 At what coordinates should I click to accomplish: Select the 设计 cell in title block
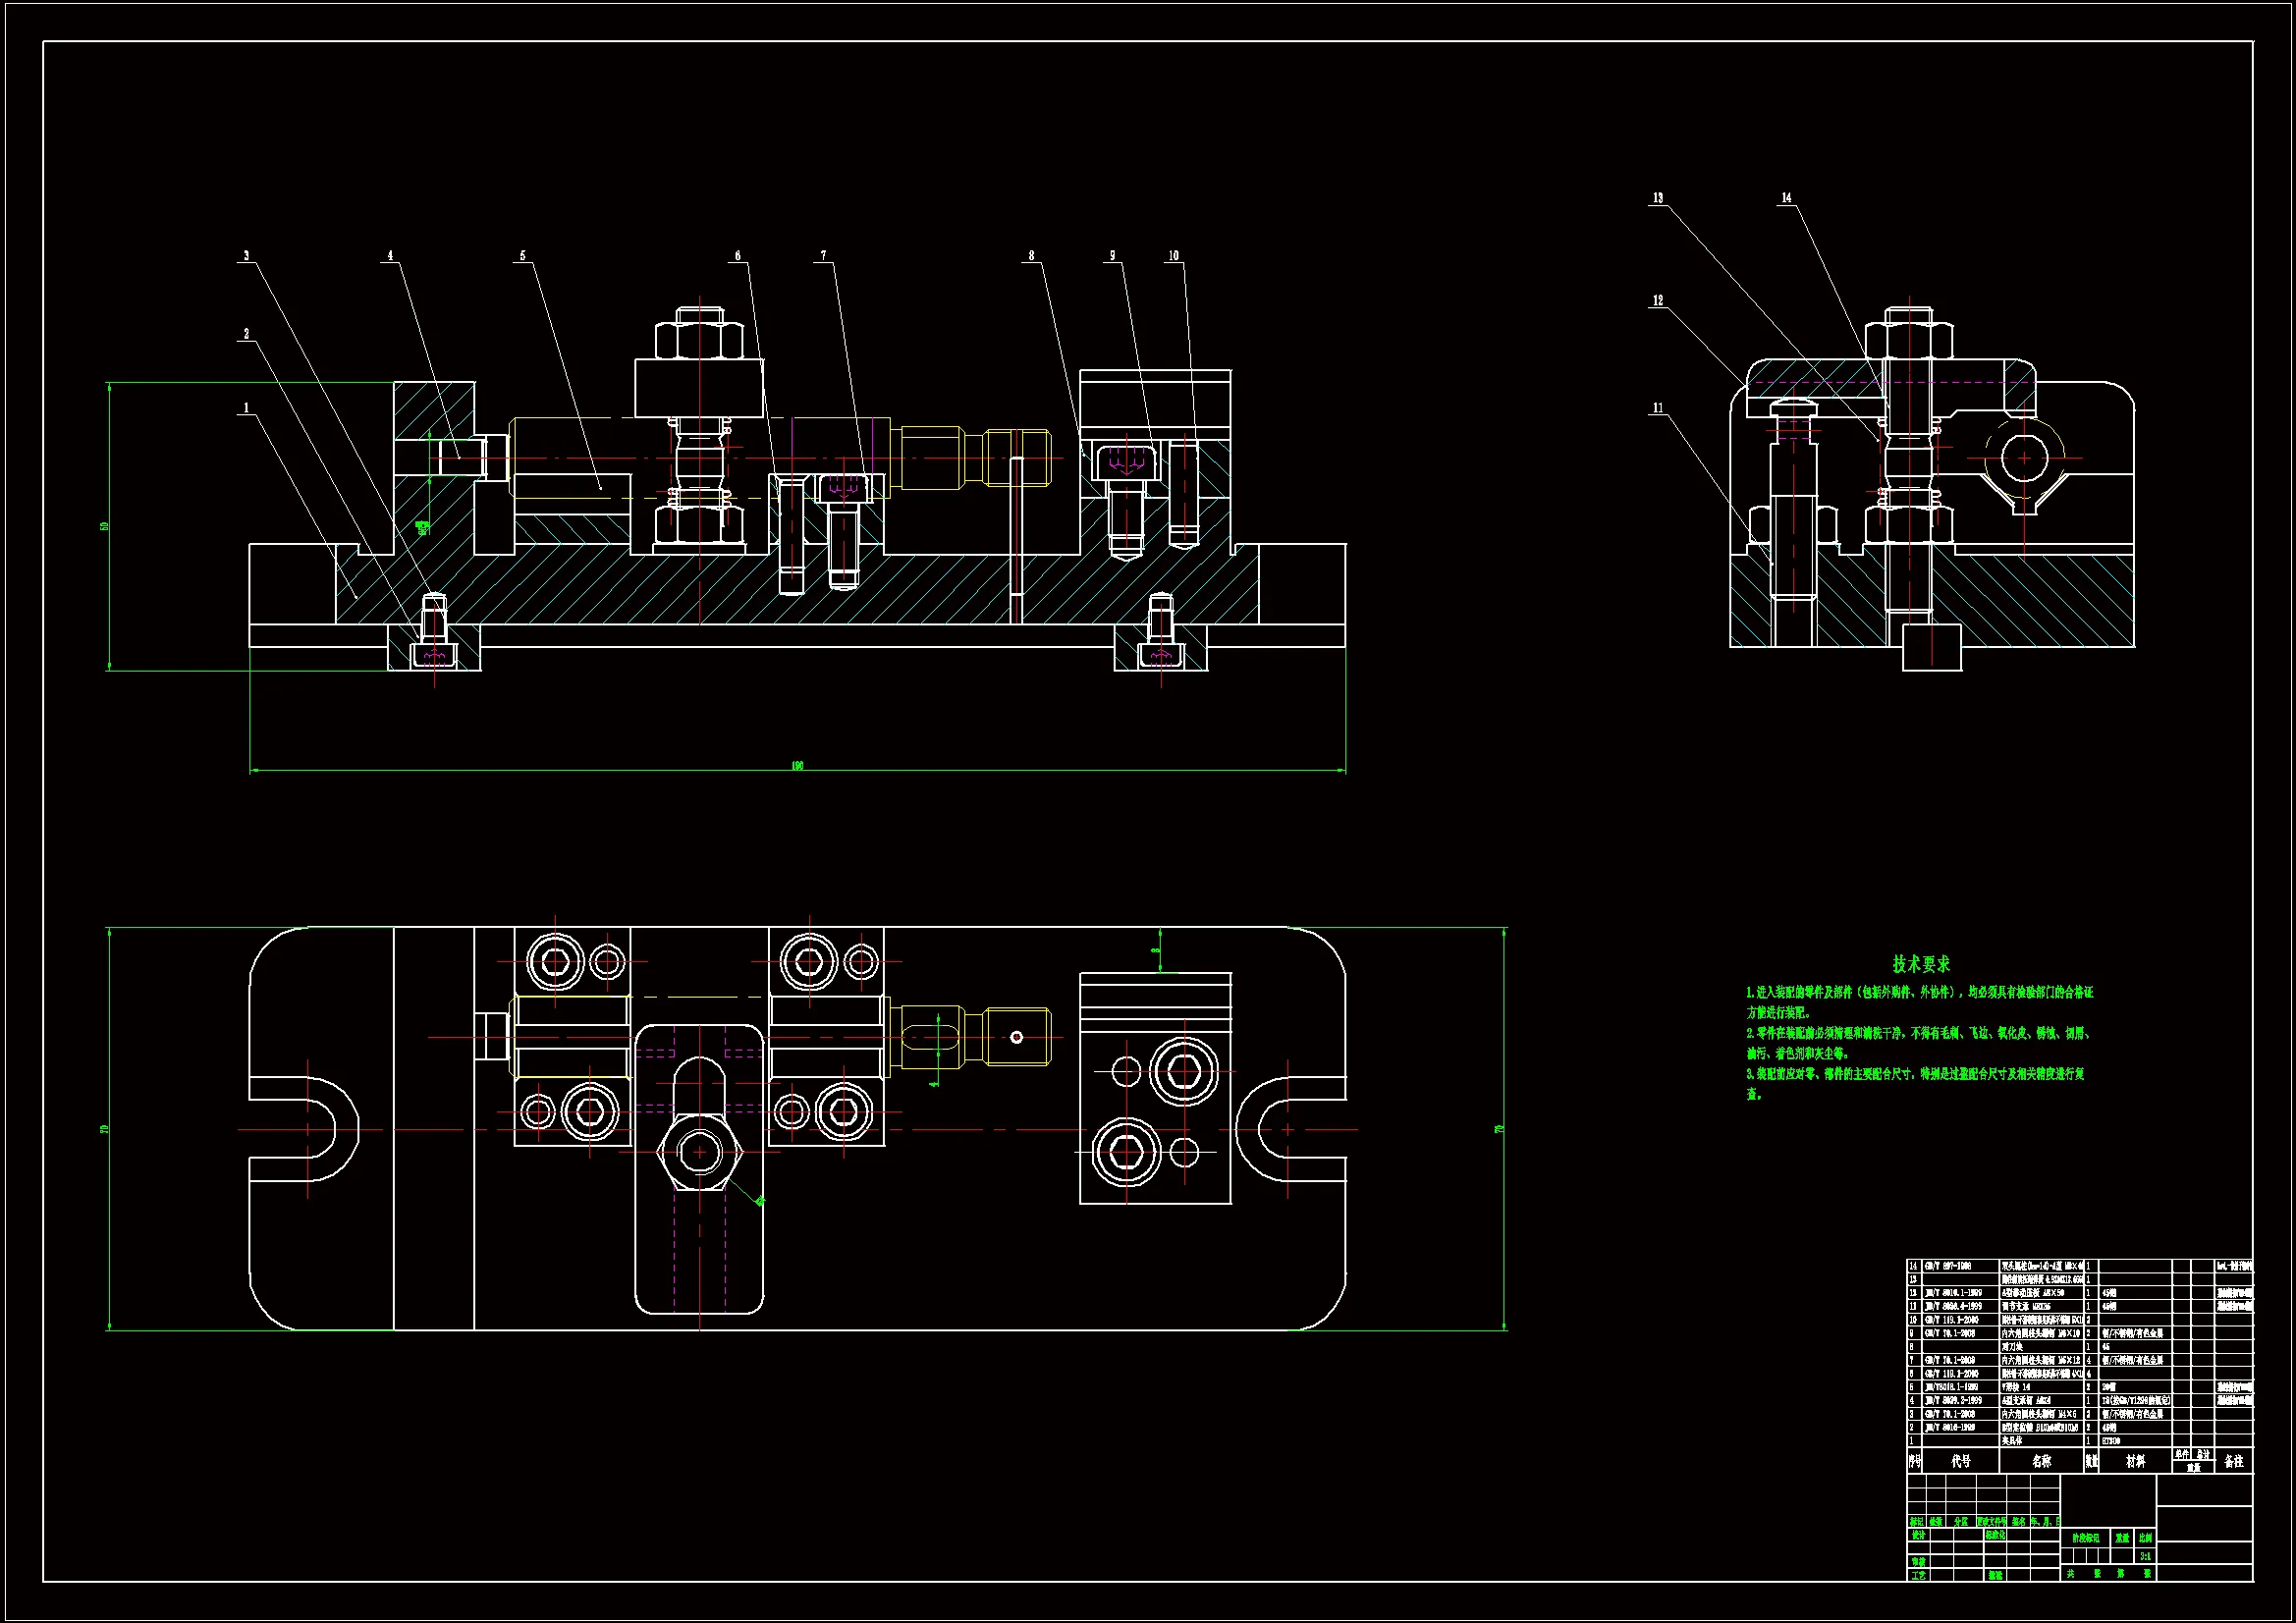[1918, 1535]
